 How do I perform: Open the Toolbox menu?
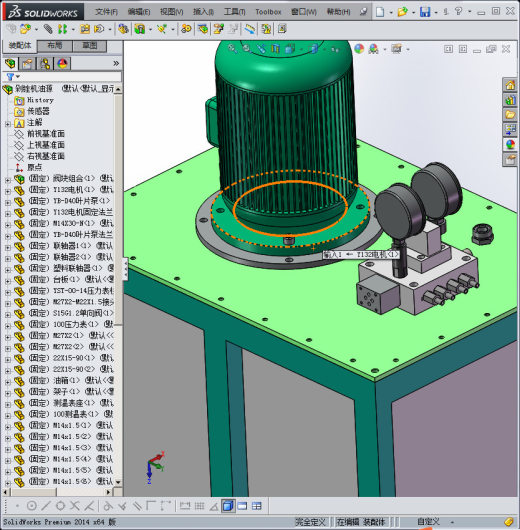pyautogui.click(x=268, y=12)
